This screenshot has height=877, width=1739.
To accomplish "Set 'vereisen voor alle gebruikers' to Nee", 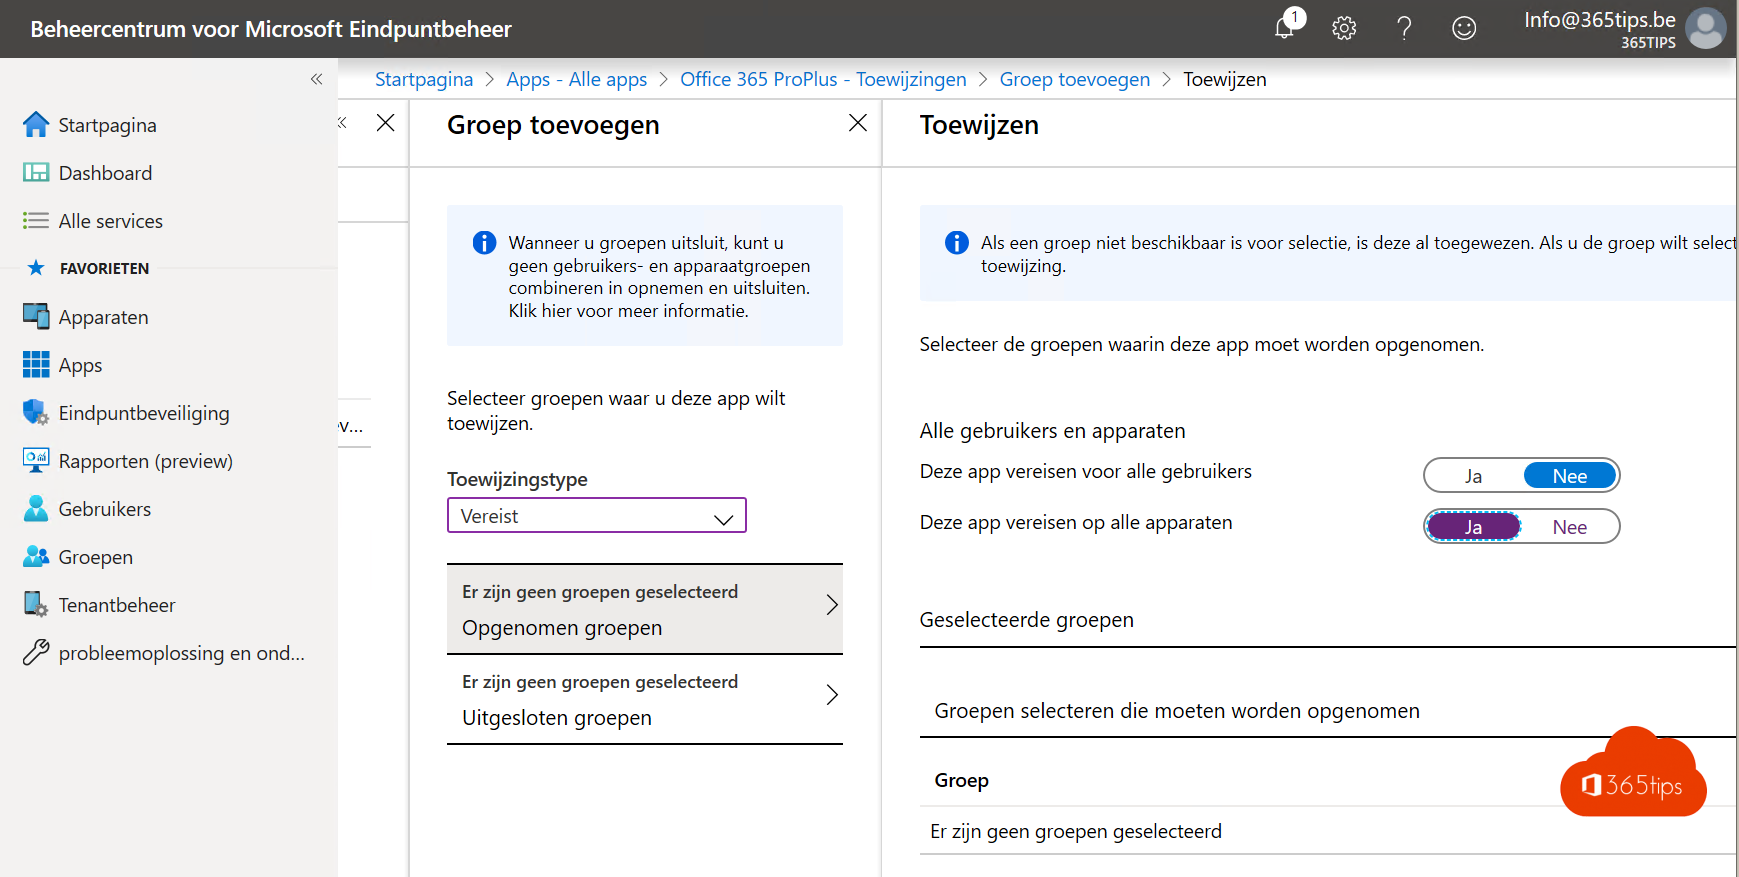I will pos(1570,476).
